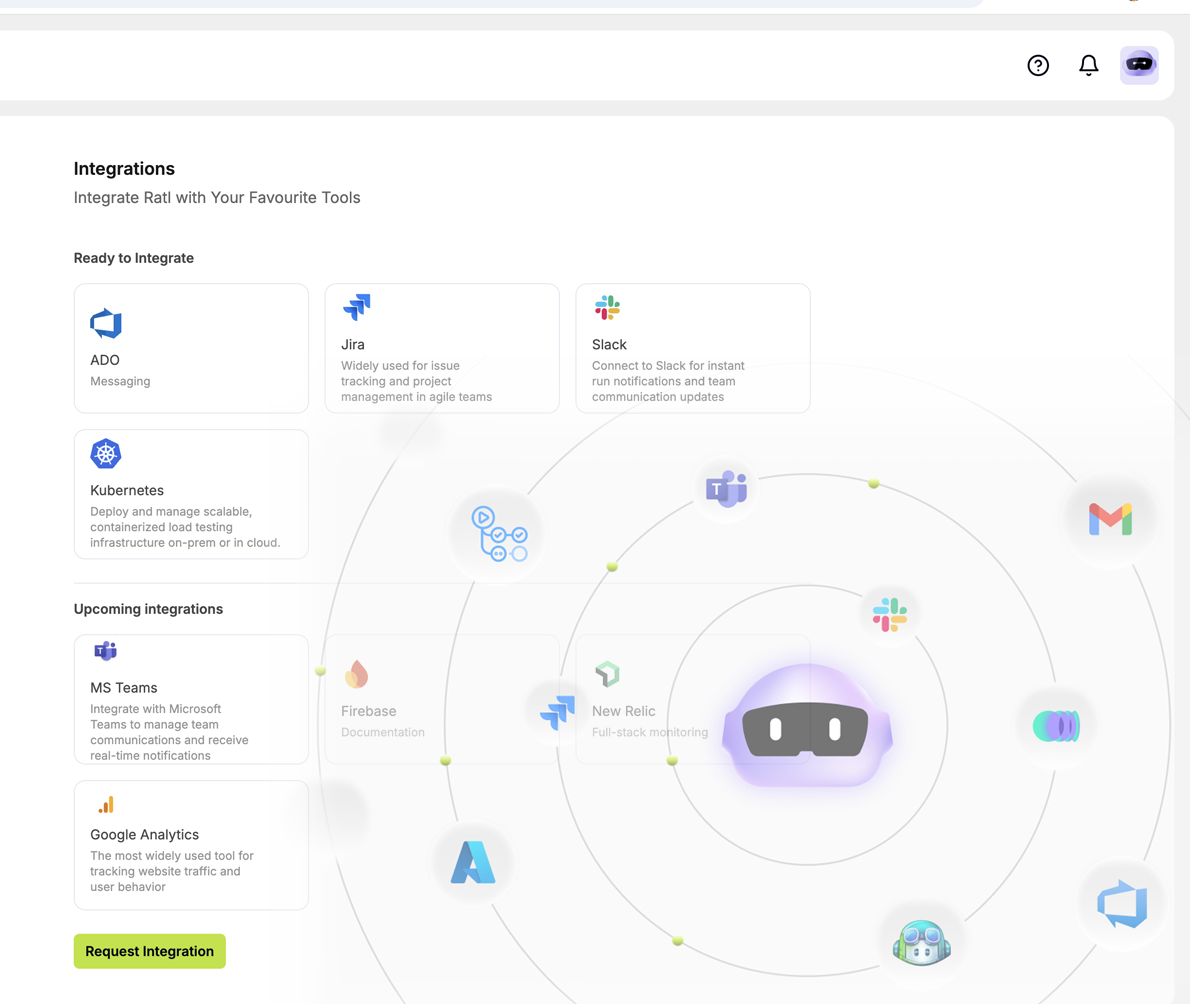Click the "Integrate with Microsoft Teams" description
The height and width of the screenshot is (1004, 1190).
pyautogui.click(x=169, y=732)
